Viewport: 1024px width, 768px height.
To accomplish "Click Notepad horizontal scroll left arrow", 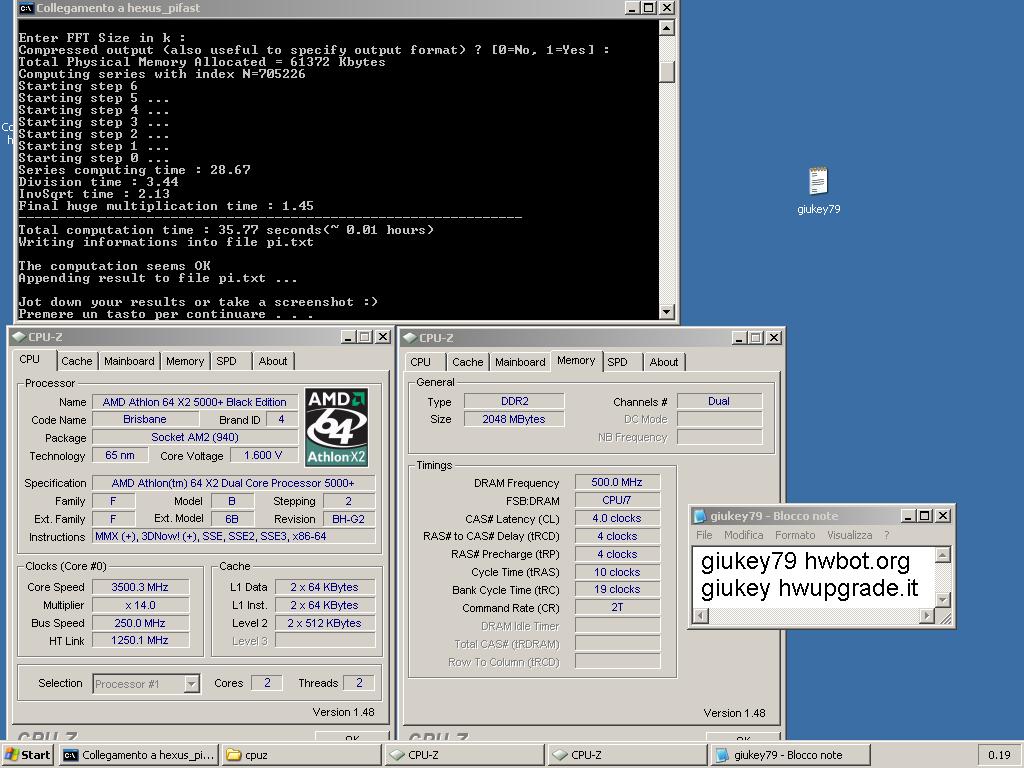I will click(700, 615).
